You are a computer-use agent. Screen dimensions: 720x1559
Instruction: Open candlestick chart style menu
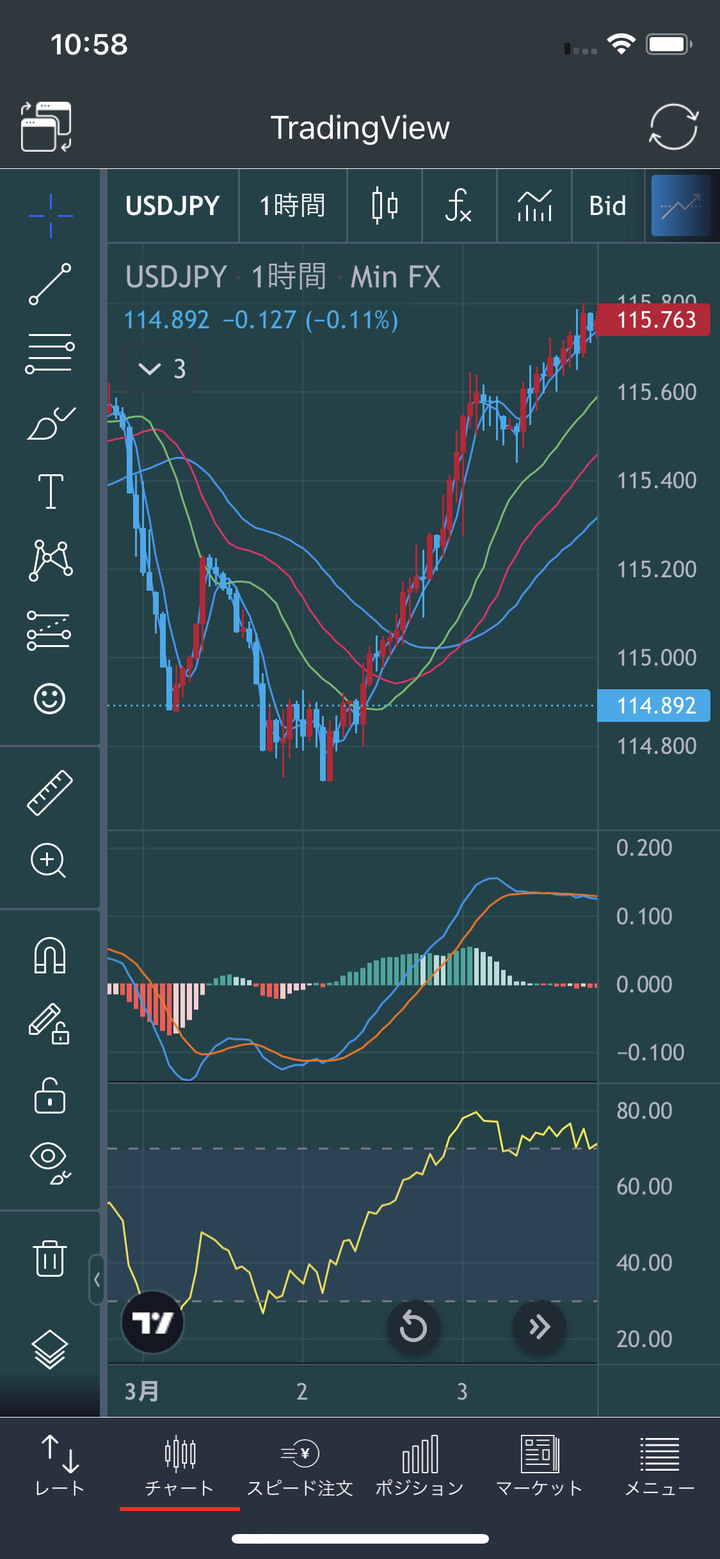(x=384, y=206)
